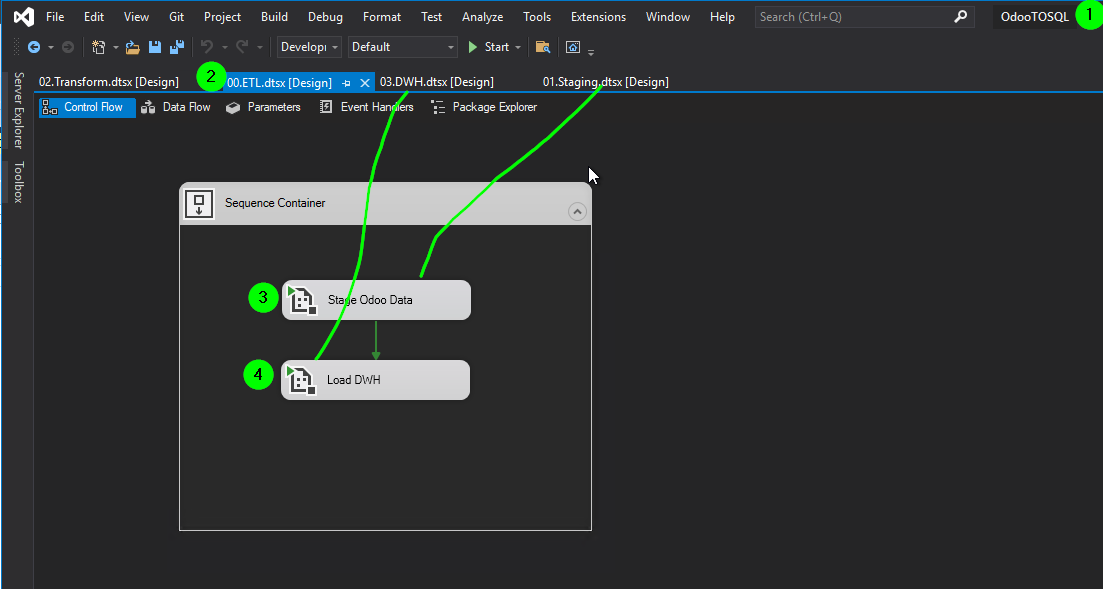Open the Toolbox side panel
The width and height of the screenshot is (1103, 589).
point(19,182)
